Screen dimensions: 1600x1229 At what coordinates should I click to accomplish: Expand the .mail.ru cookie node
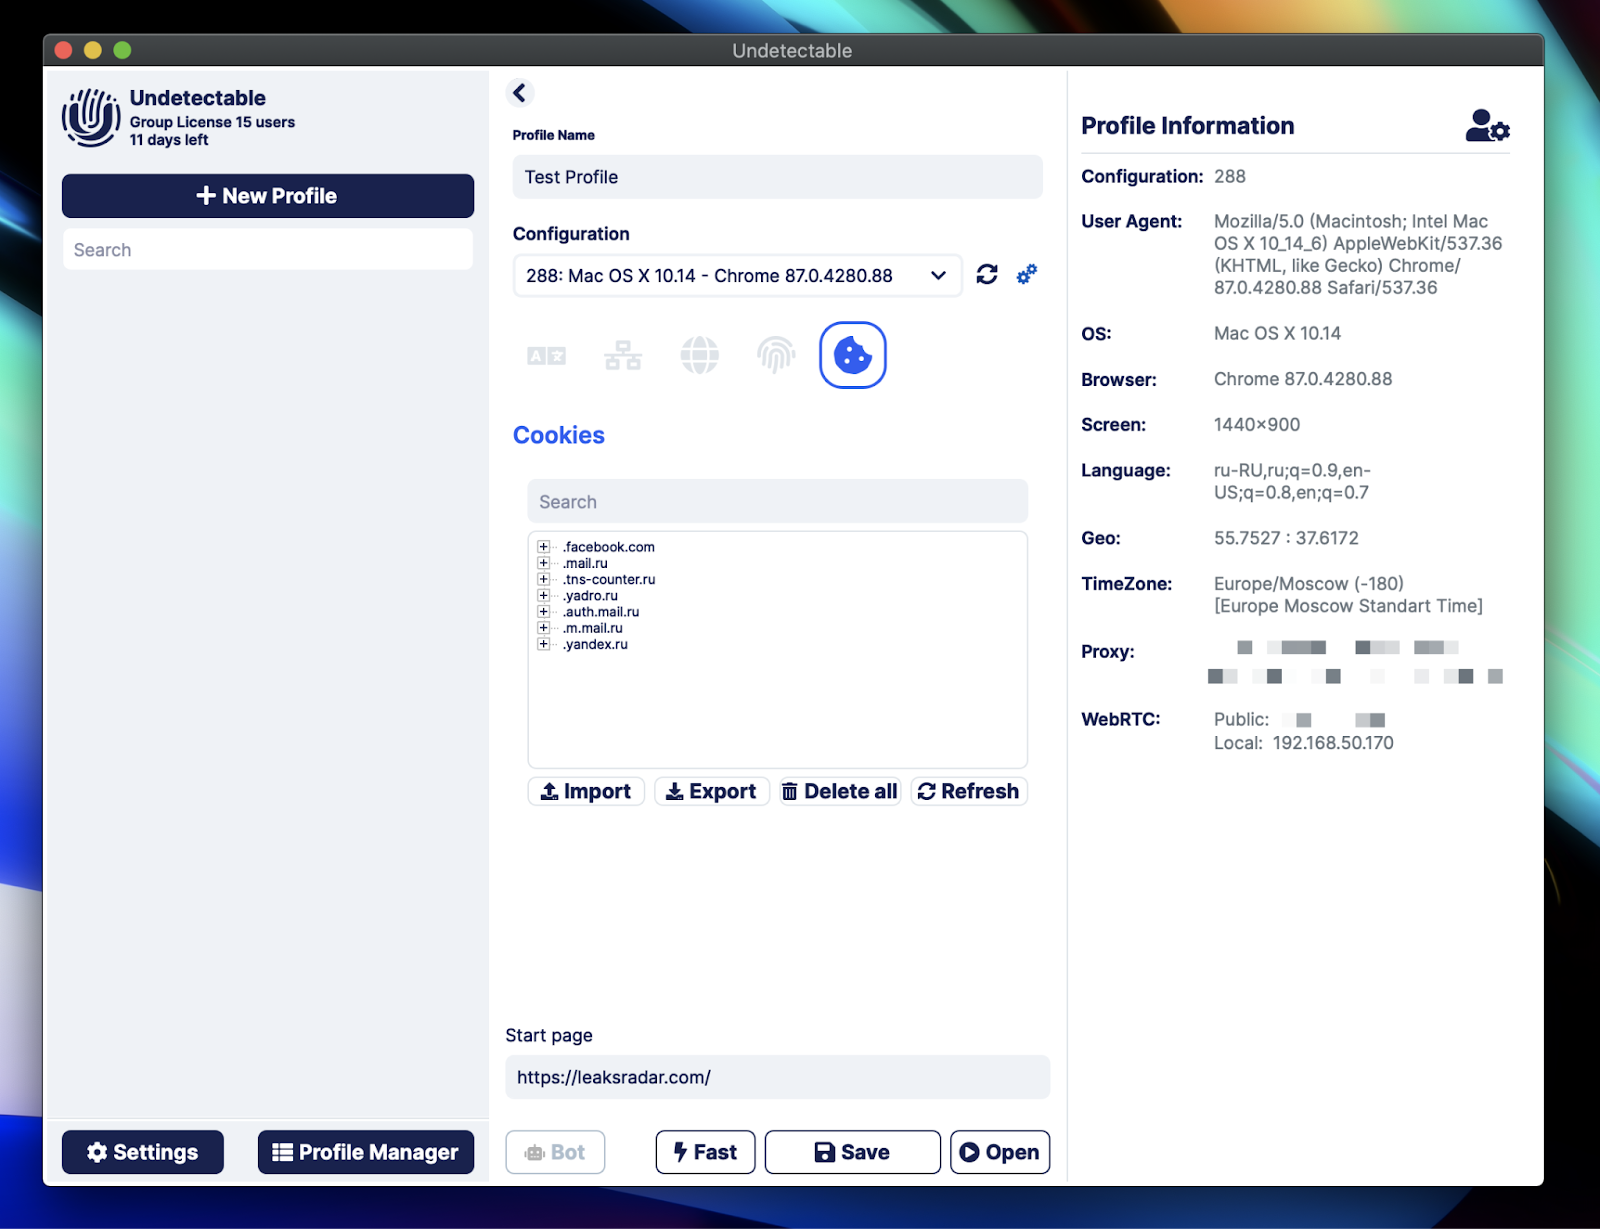pyautogui.click(x=543, y=563)
